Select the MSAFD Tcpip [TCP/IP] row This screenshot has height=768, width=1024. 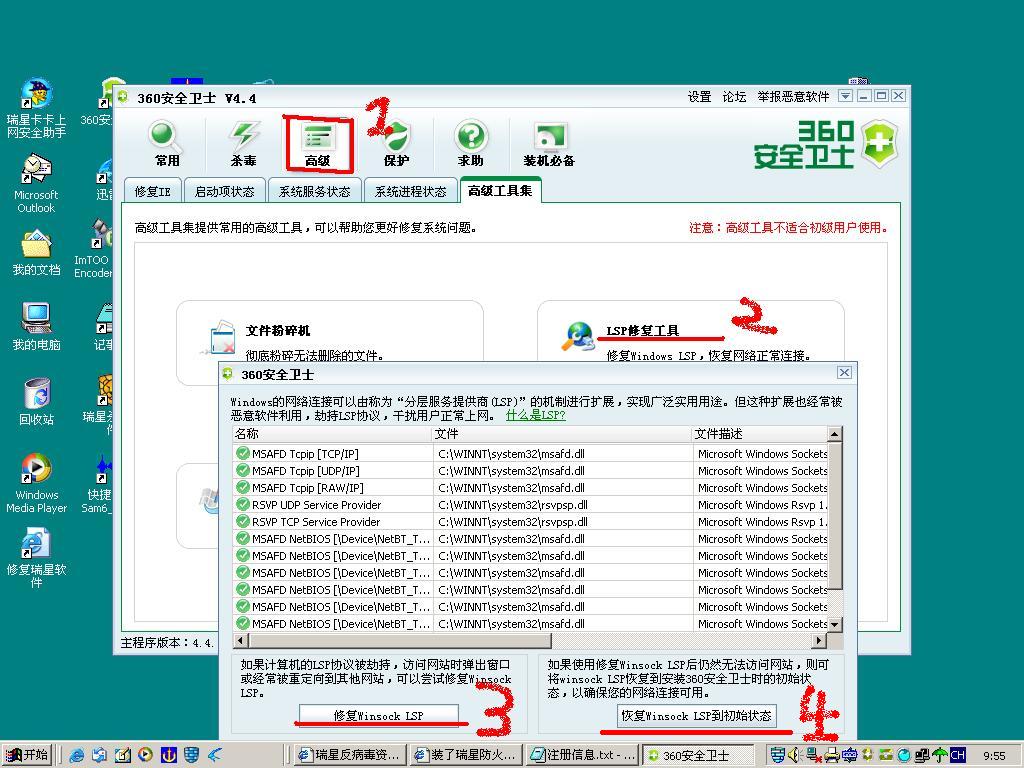[x=530, y=453]
